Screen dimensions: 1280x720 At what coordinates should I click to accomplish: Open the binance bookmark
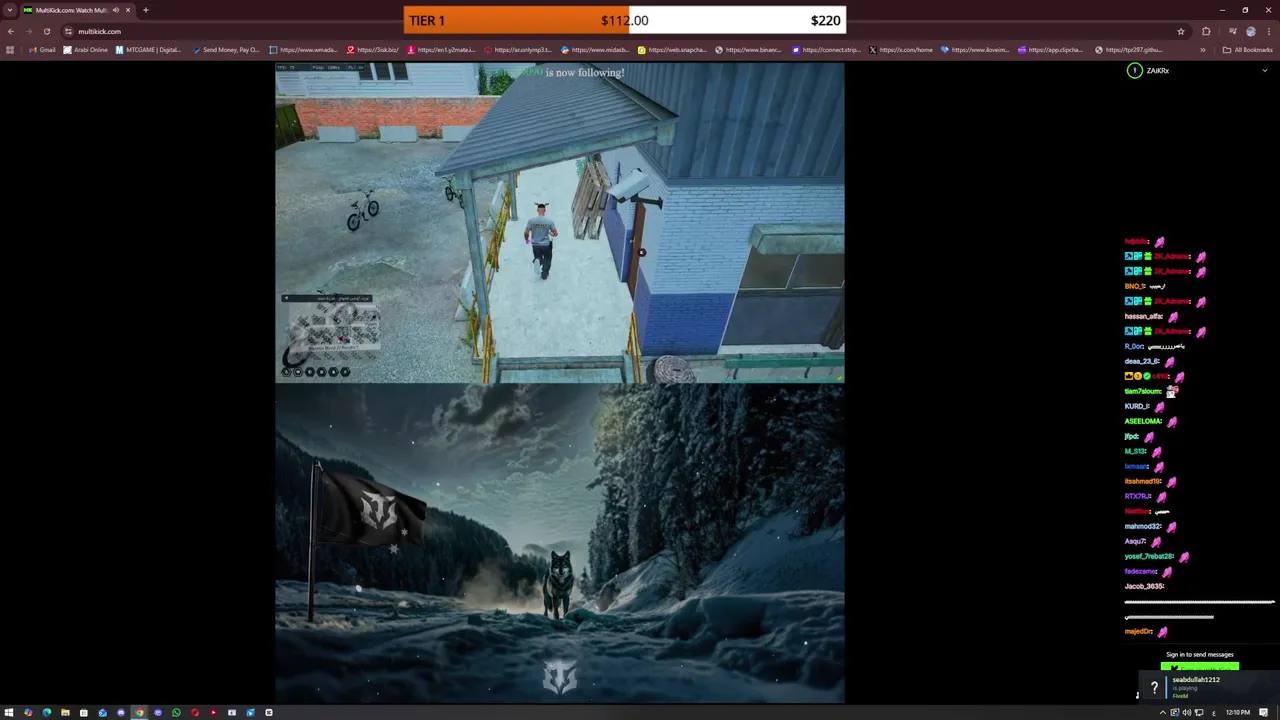coord(749,49)
